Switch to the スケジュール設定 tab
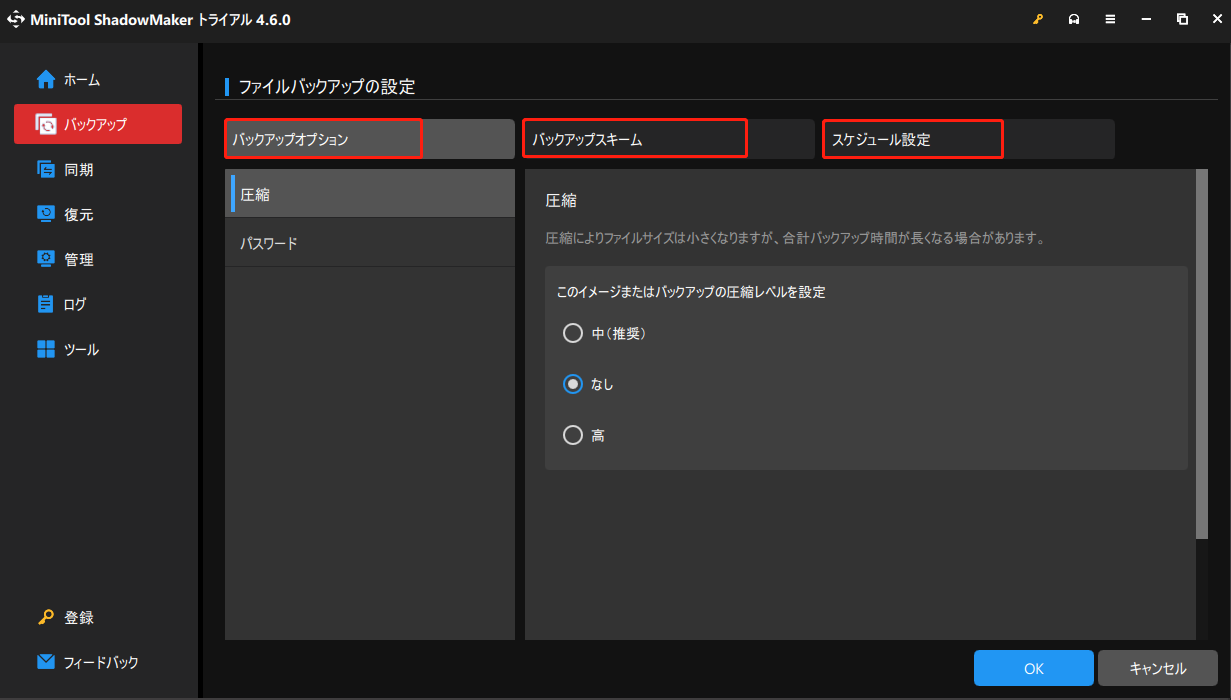 click(969, 139)
